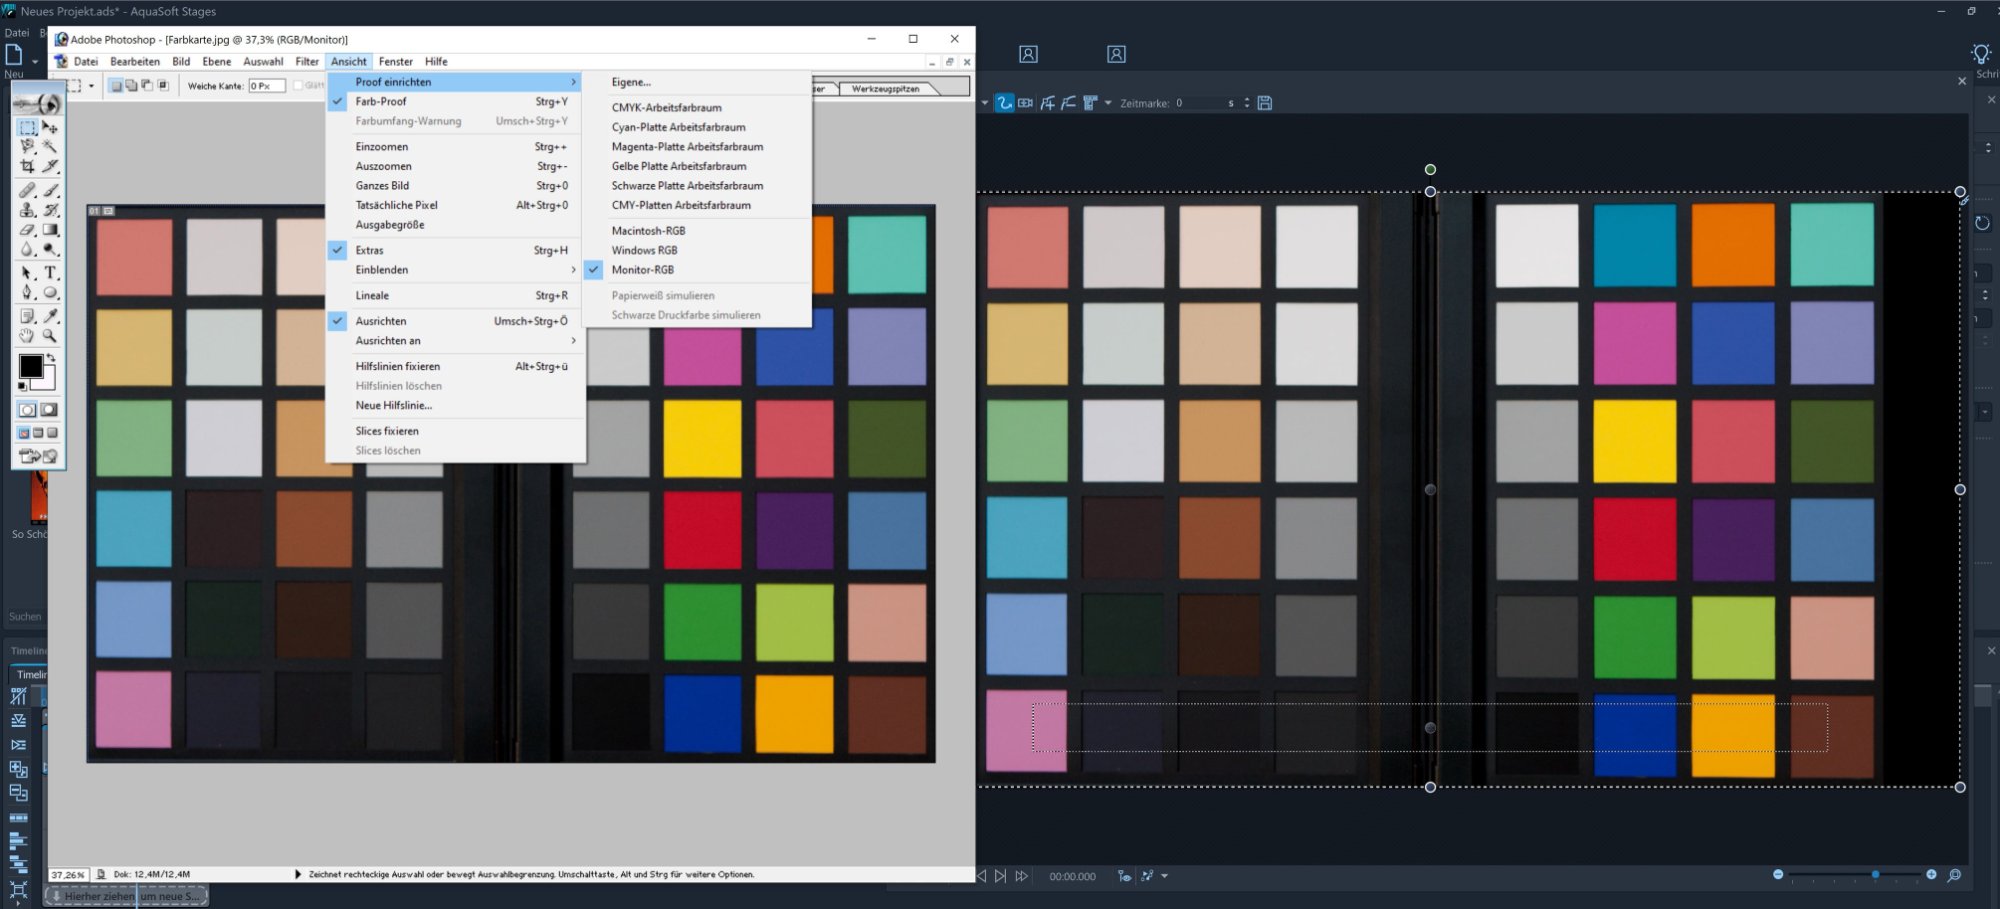The width and height of the screenshot is (2000, 909).
Task: Disable the Ausrichten snap option
Action: pos(381,321)
